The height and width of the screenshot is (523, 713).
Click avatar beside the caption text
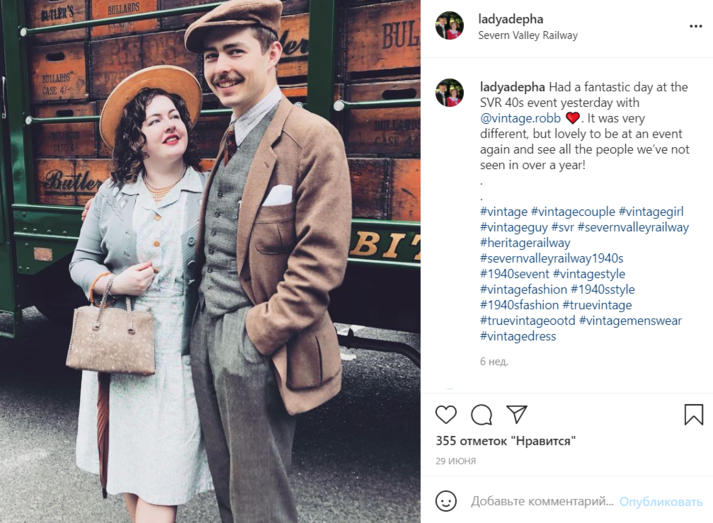(x=449, y=92)
